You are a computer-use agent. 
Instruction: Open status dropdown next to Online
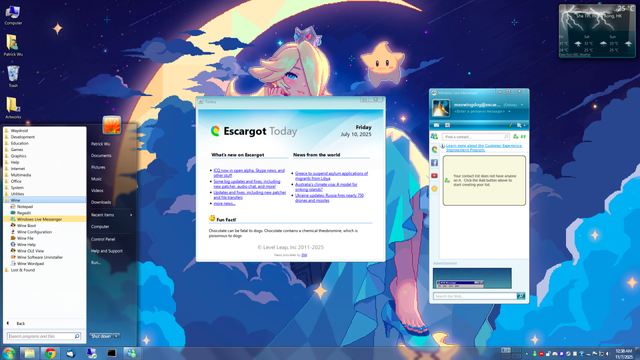[x=522, y=105]
